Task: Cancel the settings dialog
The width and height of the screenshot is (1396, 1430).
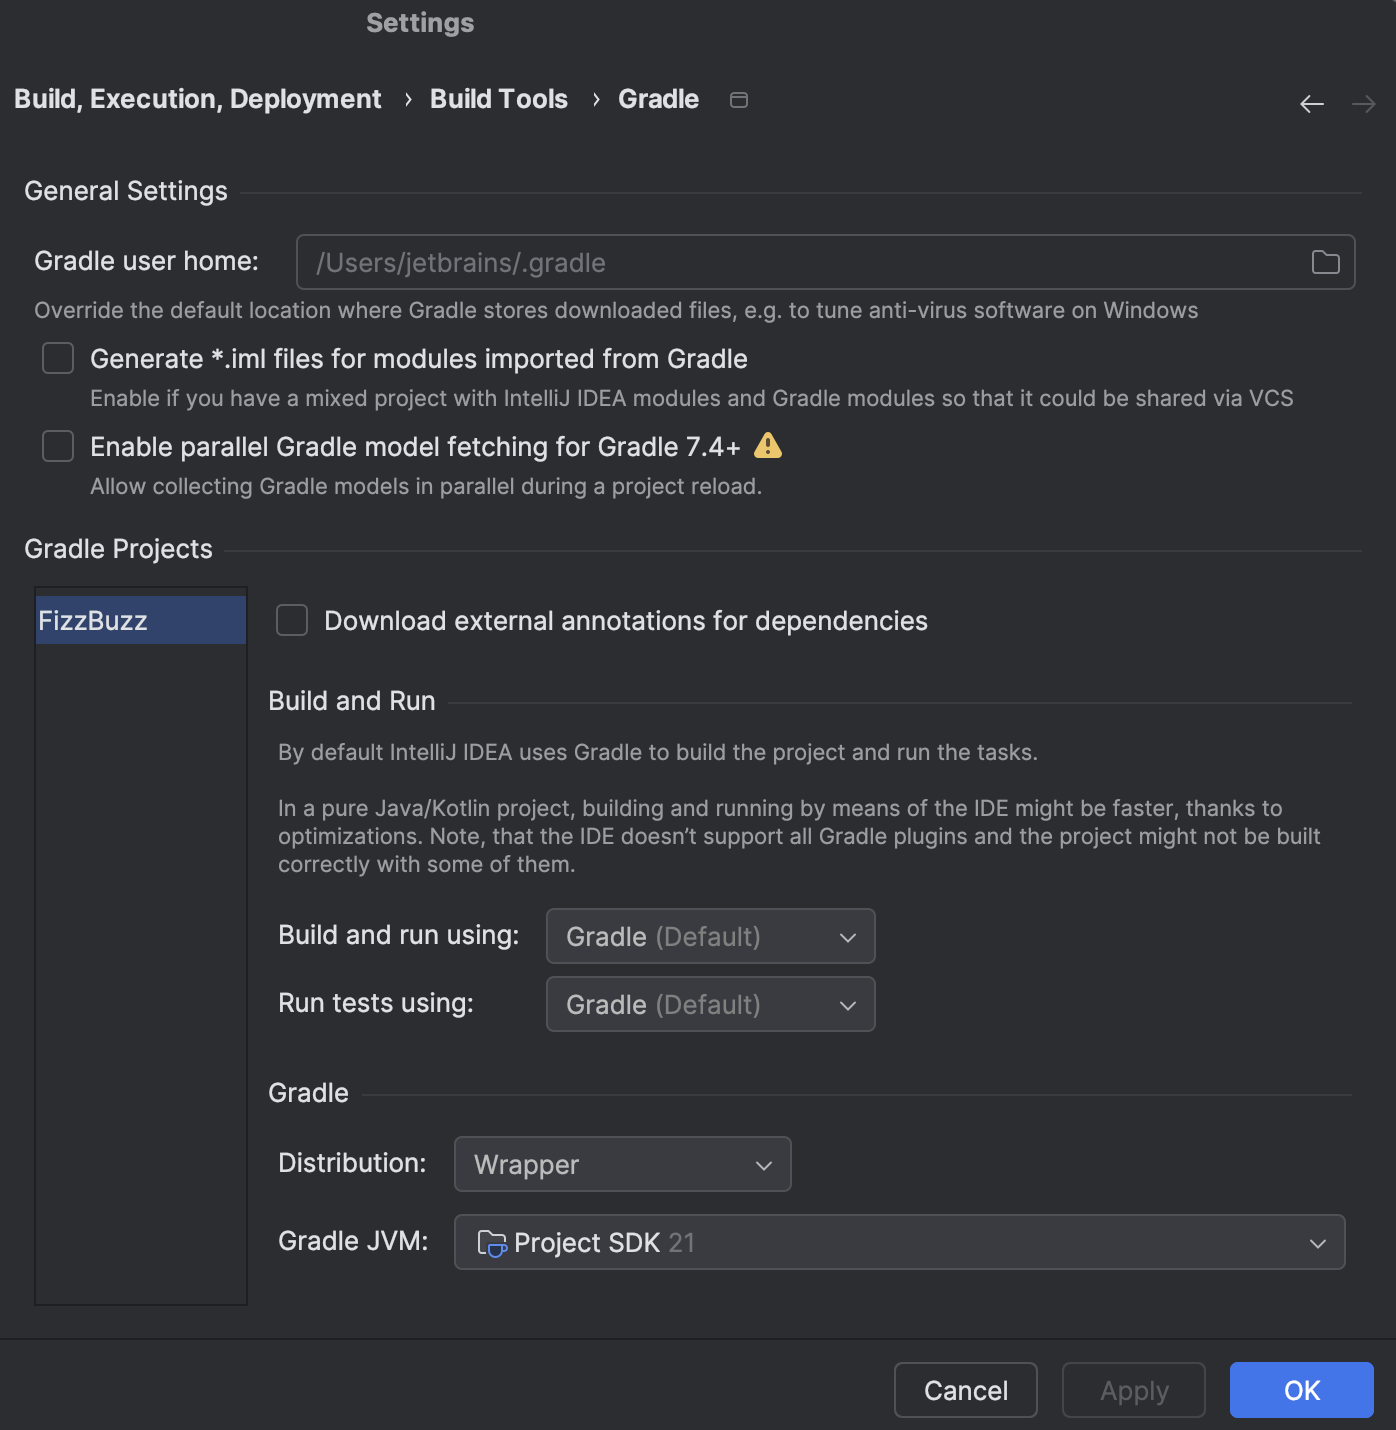Action: pos(964,1390)
